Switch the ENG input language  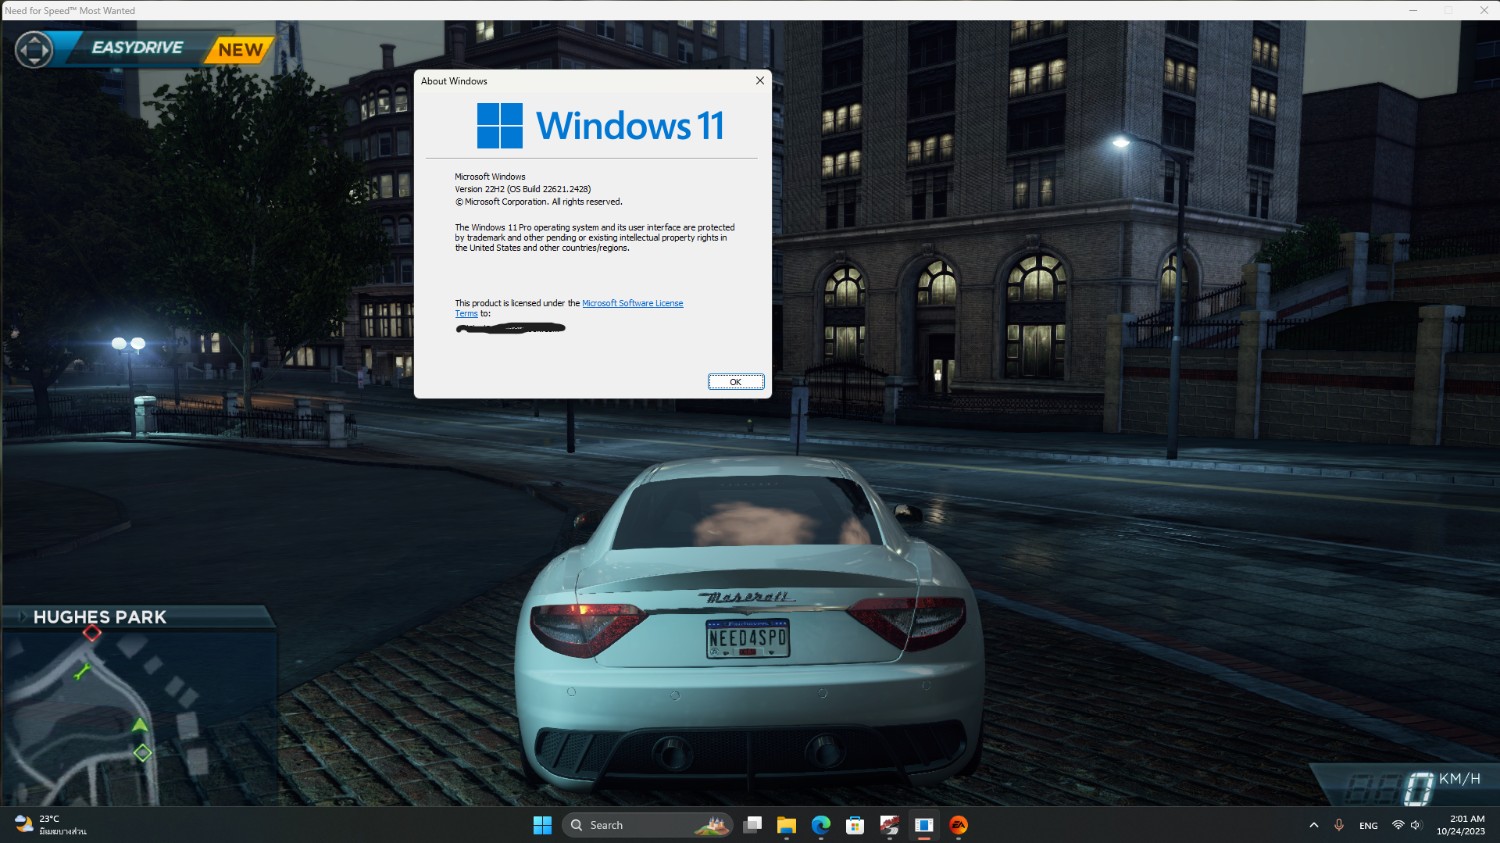point(1368,826)
